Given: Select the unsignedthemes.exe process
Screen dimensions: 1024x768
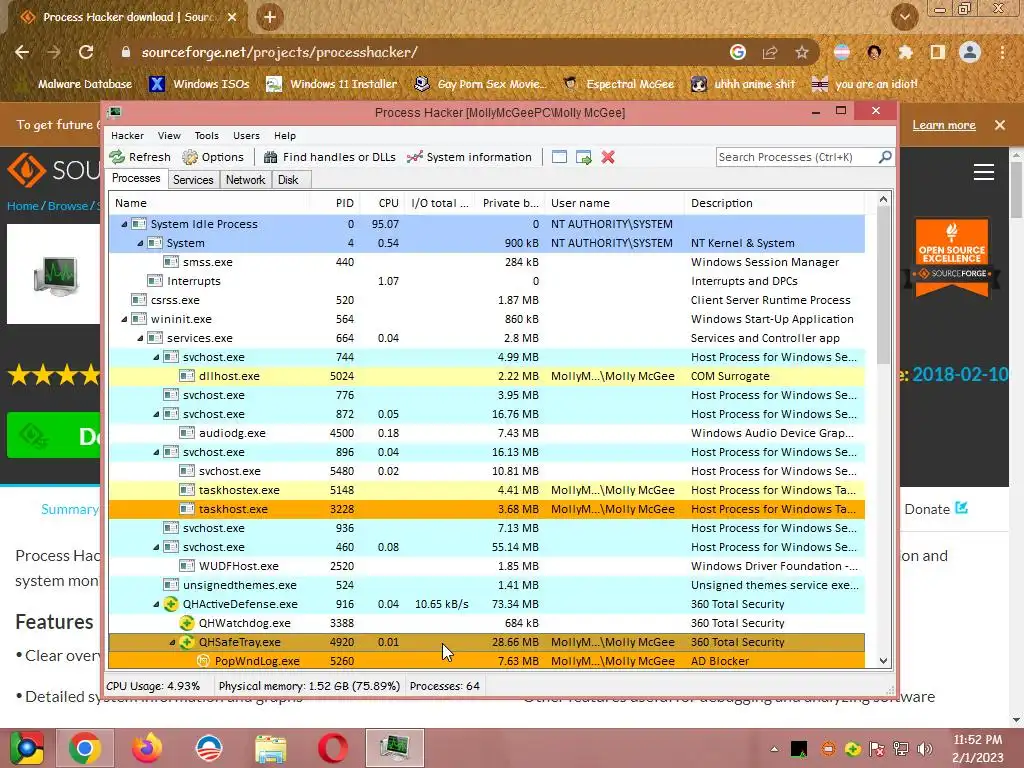Looking at the screenshot, I should pyautogui.click(x=487, y=585).
